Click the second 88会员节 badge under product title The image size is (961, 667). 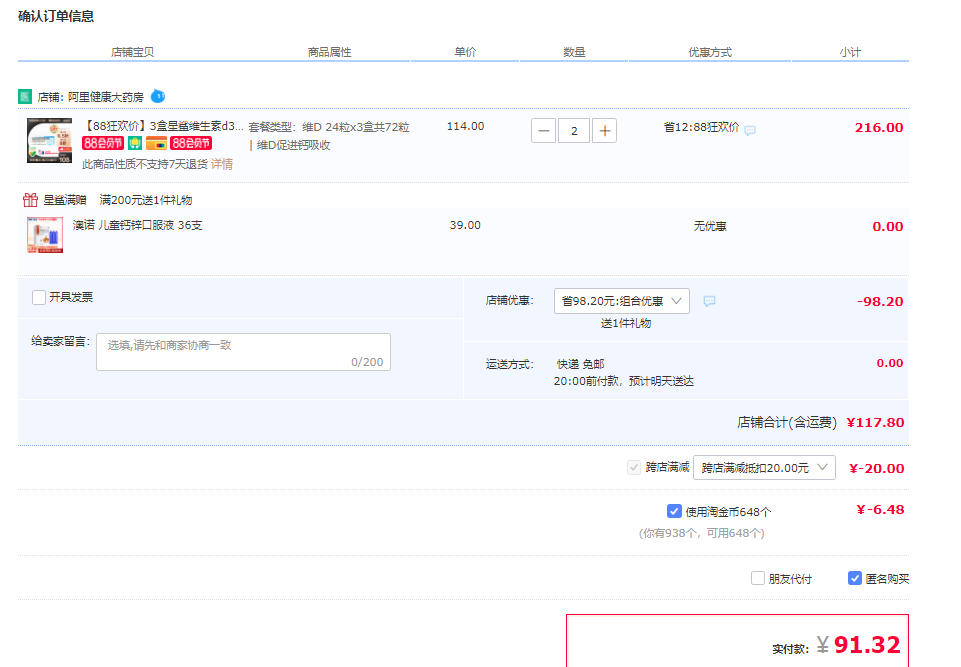[191, 143]
